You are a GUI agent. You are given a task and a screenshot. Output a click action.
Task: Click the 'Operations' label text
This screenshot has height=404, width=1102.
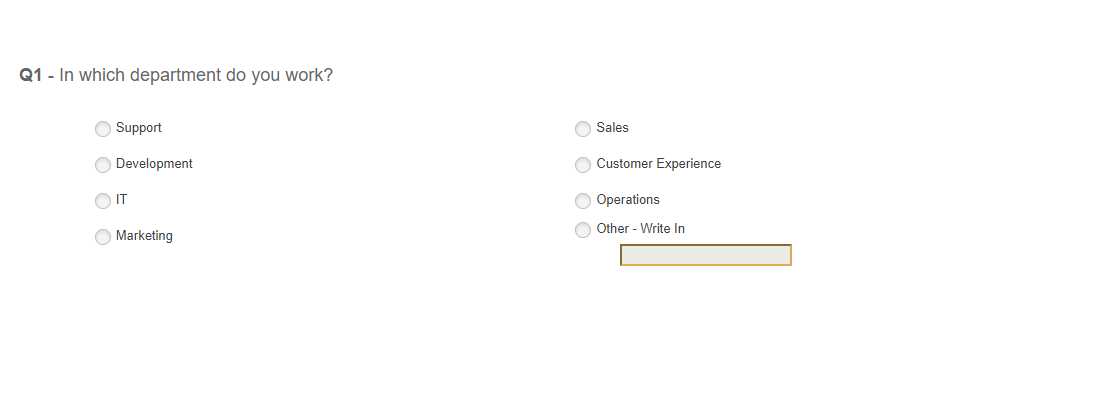[x=628, y=200]
